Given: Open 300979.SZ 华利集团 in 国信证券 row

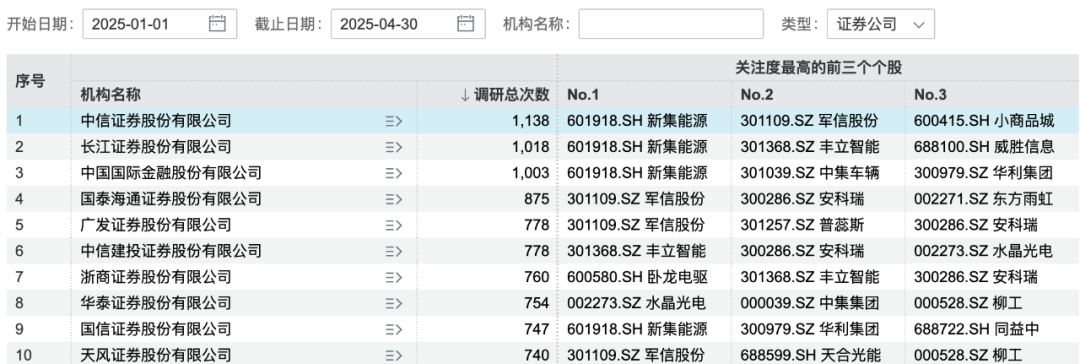Looking at the screenshot, I should 810,329.
